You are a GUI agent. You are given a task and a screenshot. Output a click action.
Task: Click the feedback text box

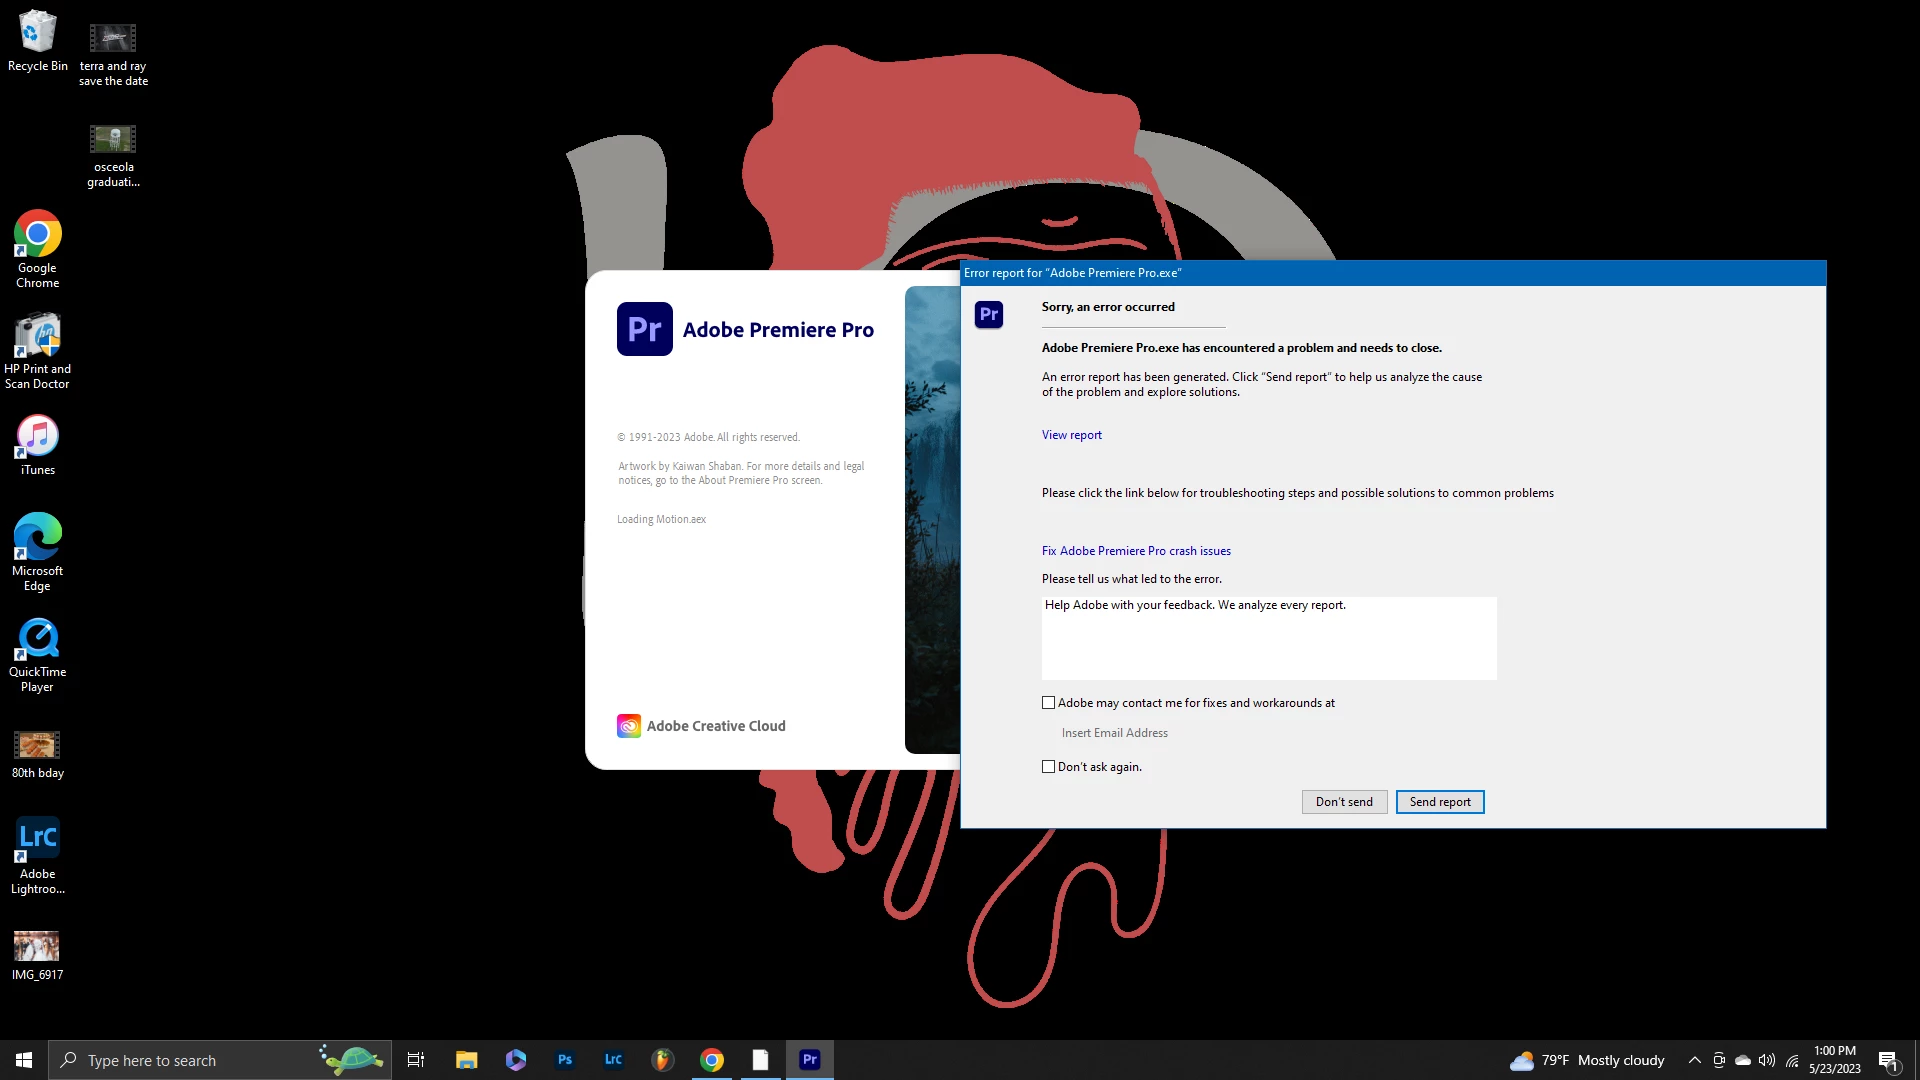tap(1268, 640)
